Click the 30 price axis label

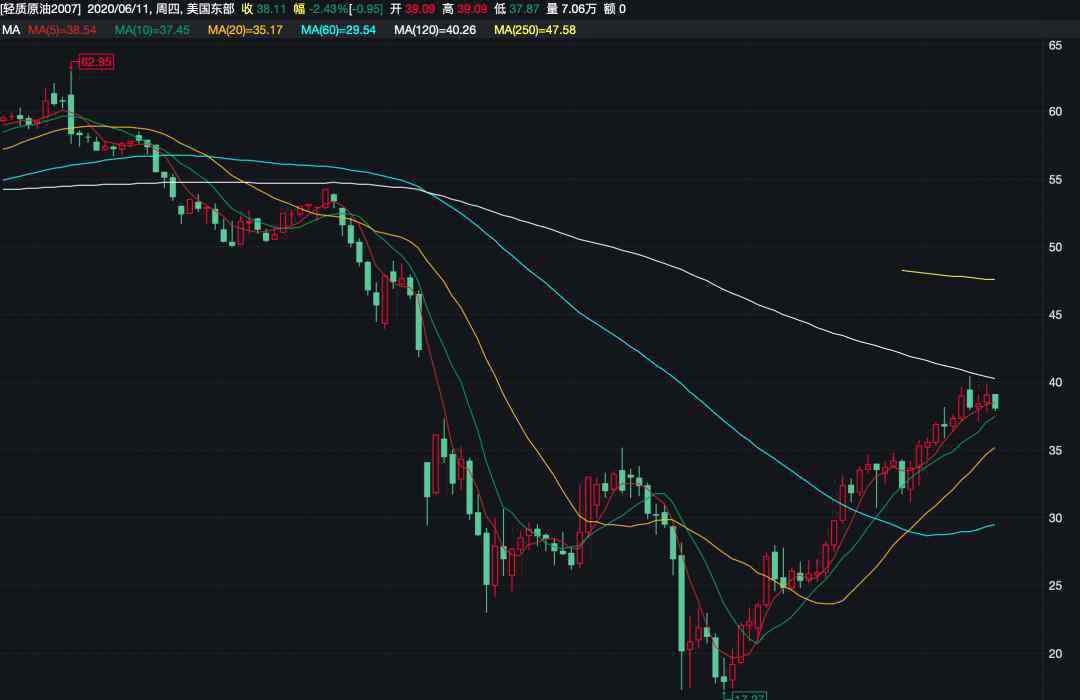click(1055, 518)
